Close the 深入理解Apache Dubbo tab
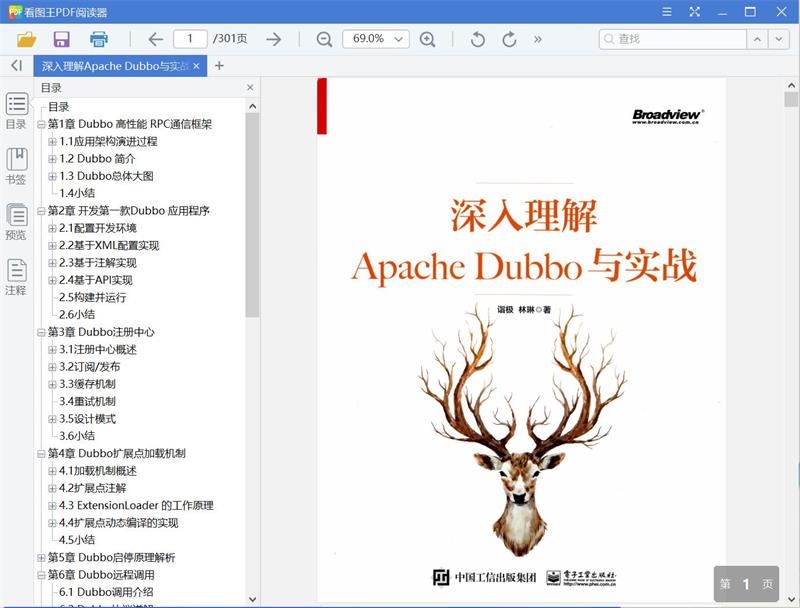800x608 pixels. (196, 66)
